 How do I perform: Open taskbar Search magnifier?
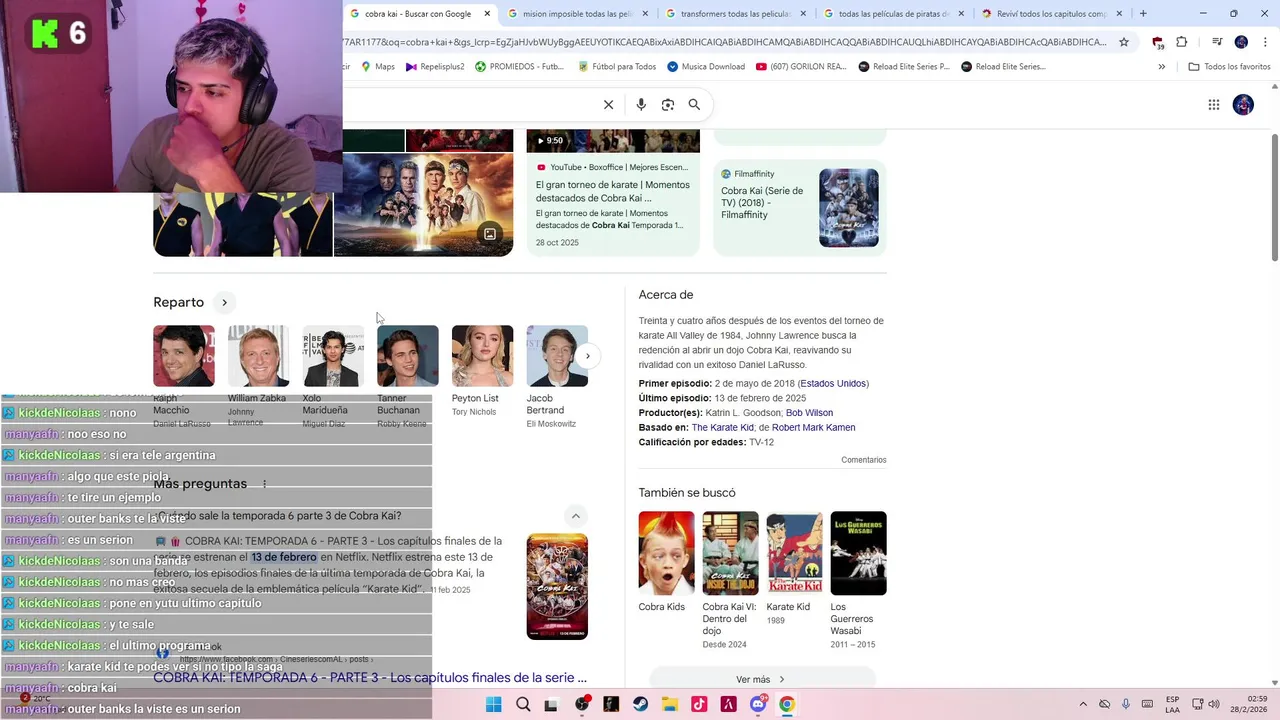[523, 704]
